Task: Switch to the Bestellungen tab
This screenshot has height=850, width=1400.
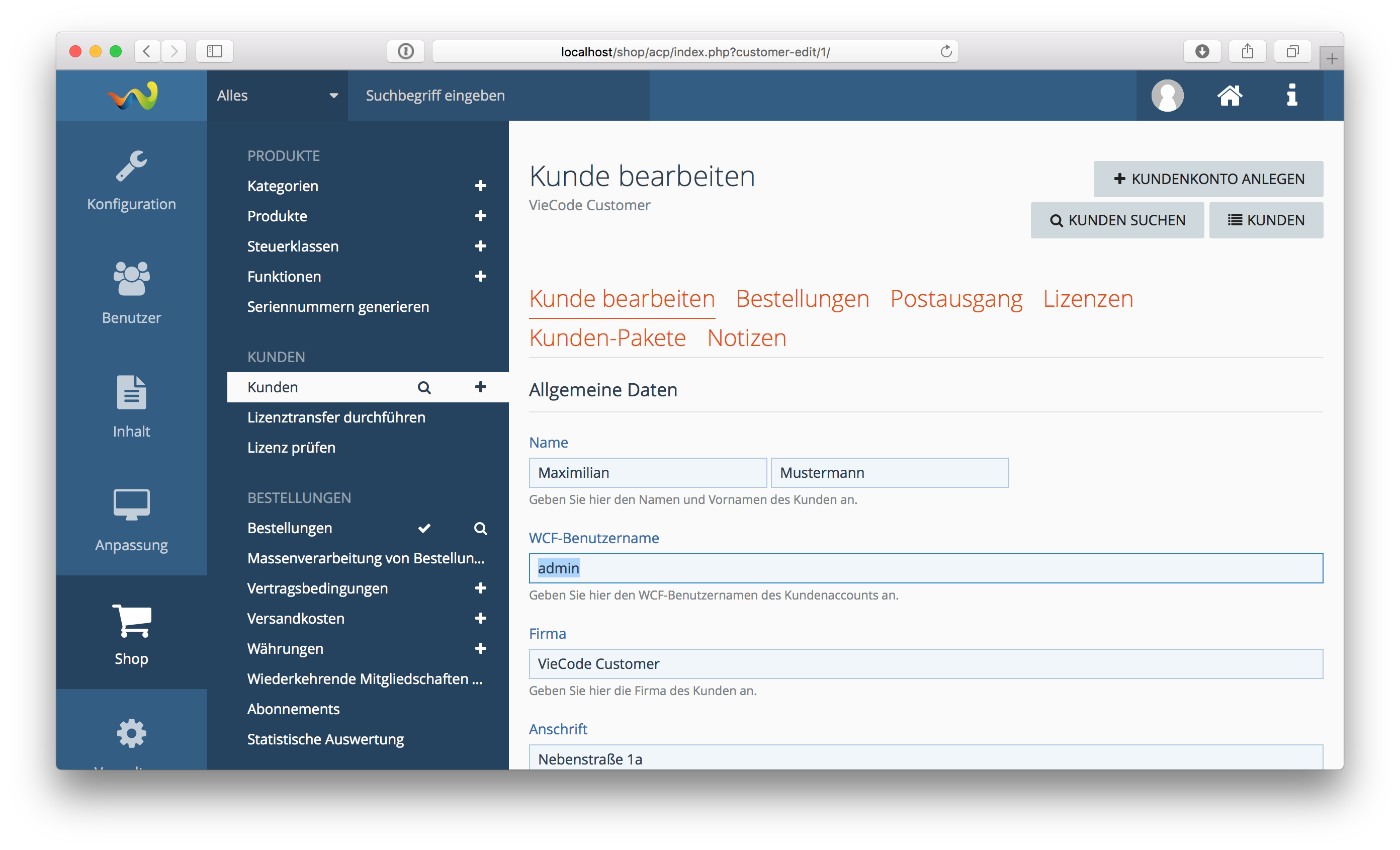Action: click(x=802, y=299)
